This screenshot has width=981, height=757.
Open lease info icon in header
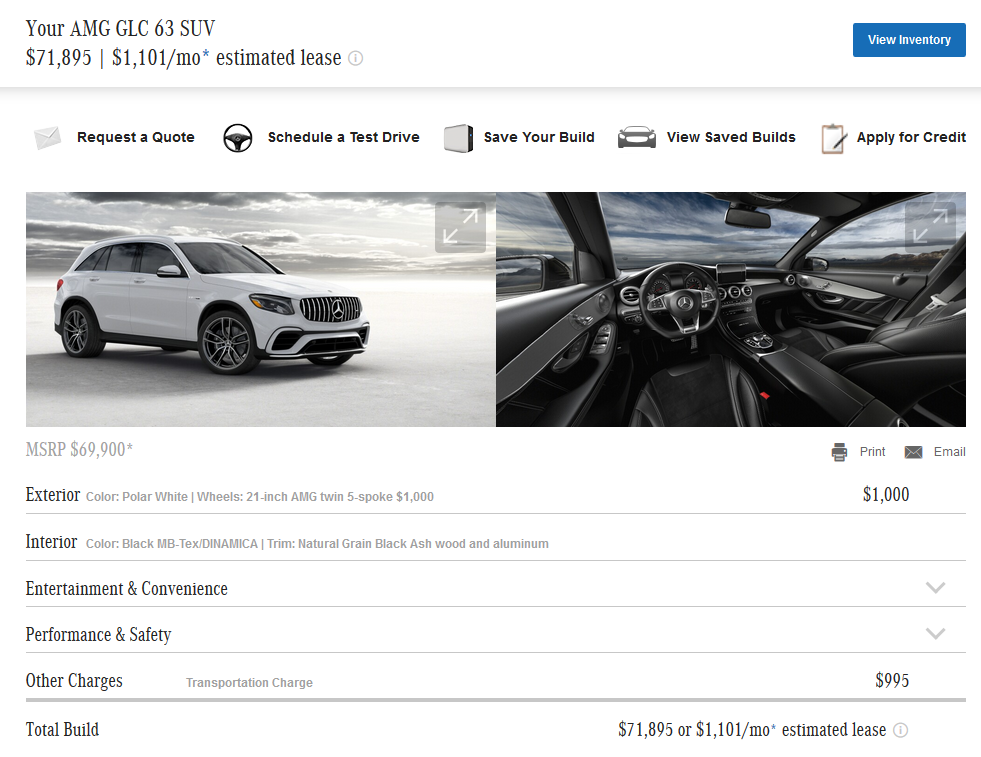(x=355, y=59)
